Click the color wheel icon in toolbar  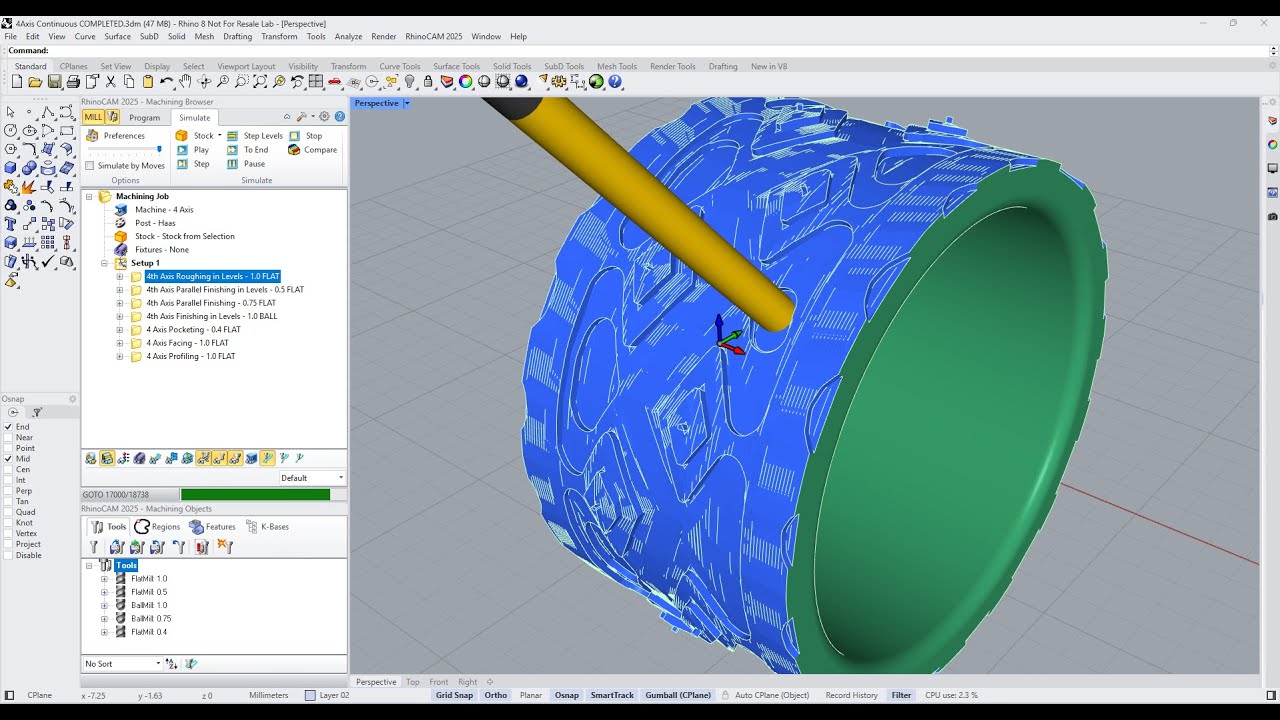(x=465, y=82)
